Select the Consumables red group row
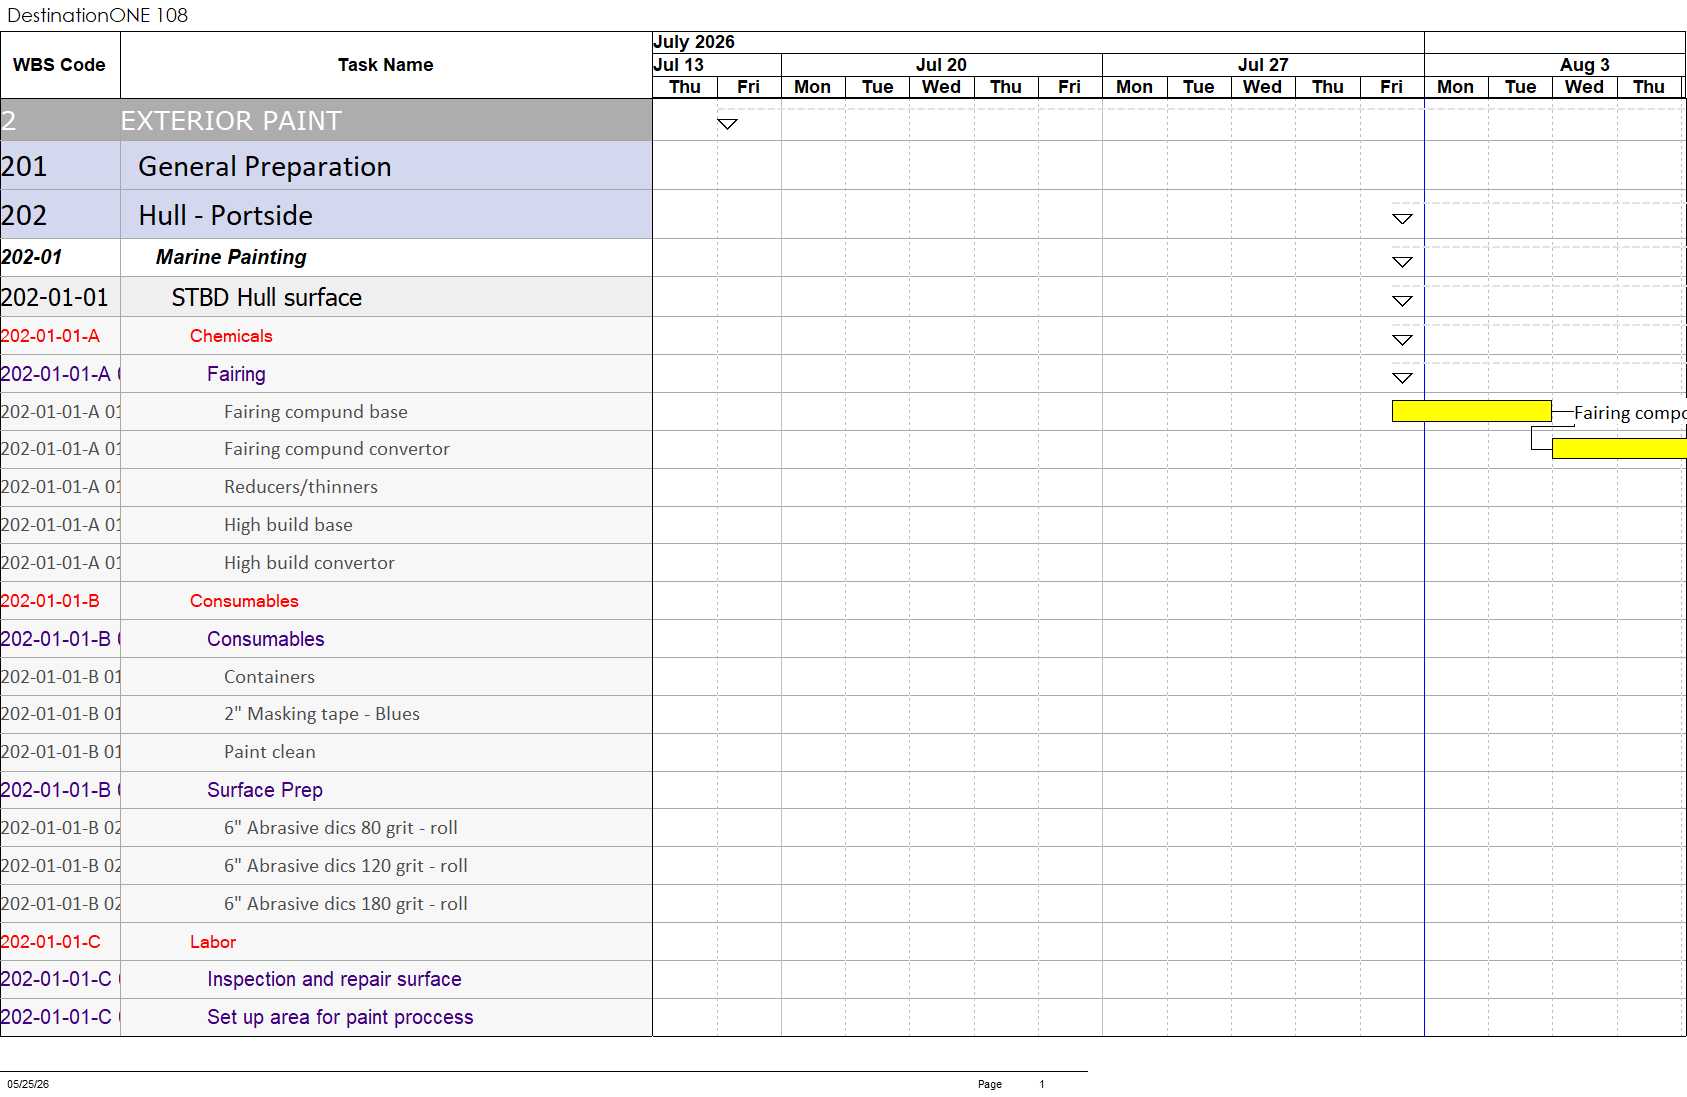Screen dimensions: 1687x1097 (326, 601)
